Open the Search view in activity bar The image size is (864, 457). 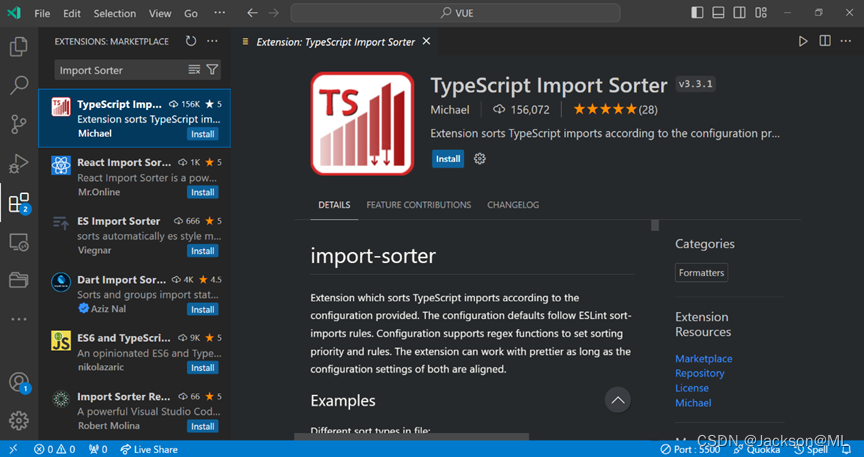[19, 85]
